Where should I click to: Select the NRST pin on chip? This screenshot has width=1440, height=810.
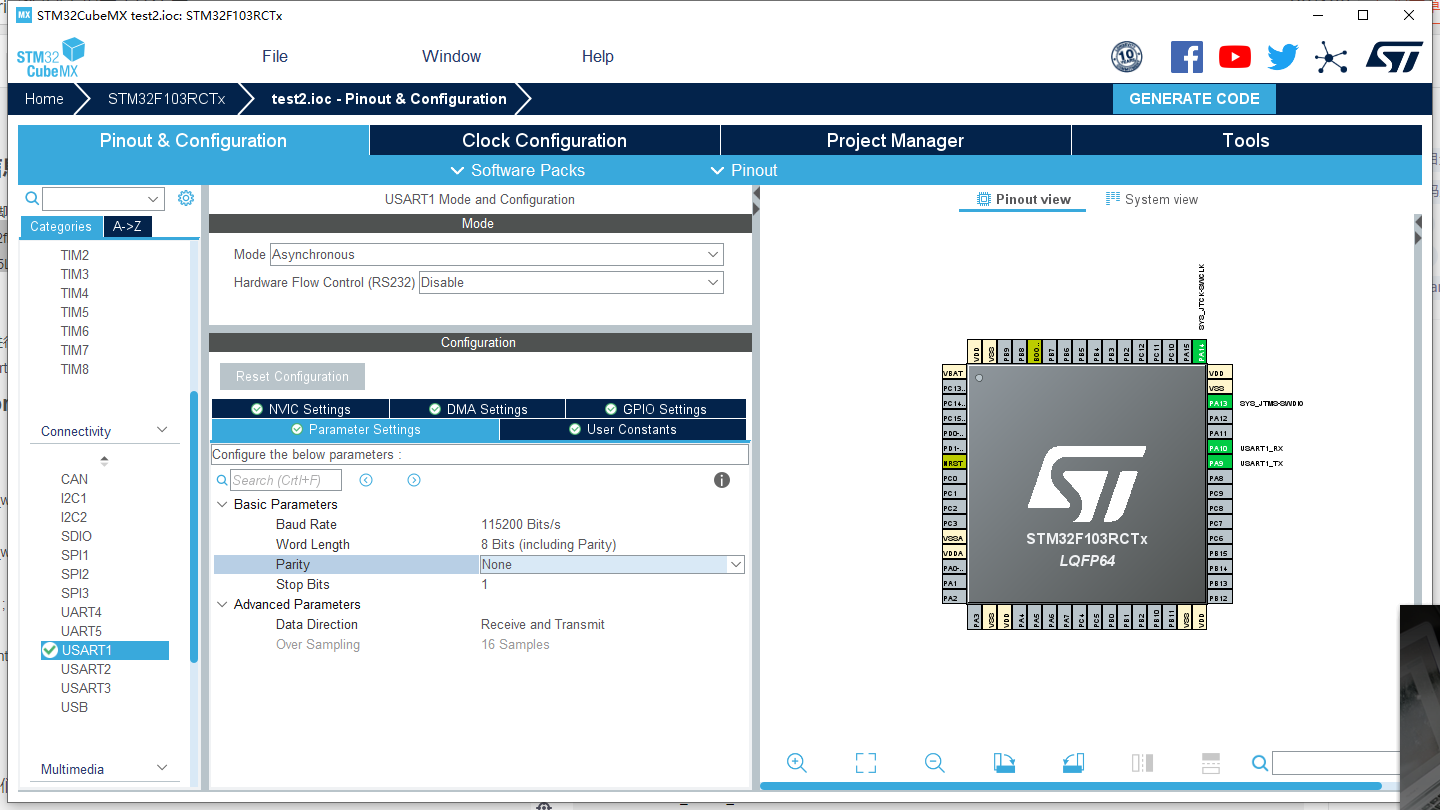(954, 463)
